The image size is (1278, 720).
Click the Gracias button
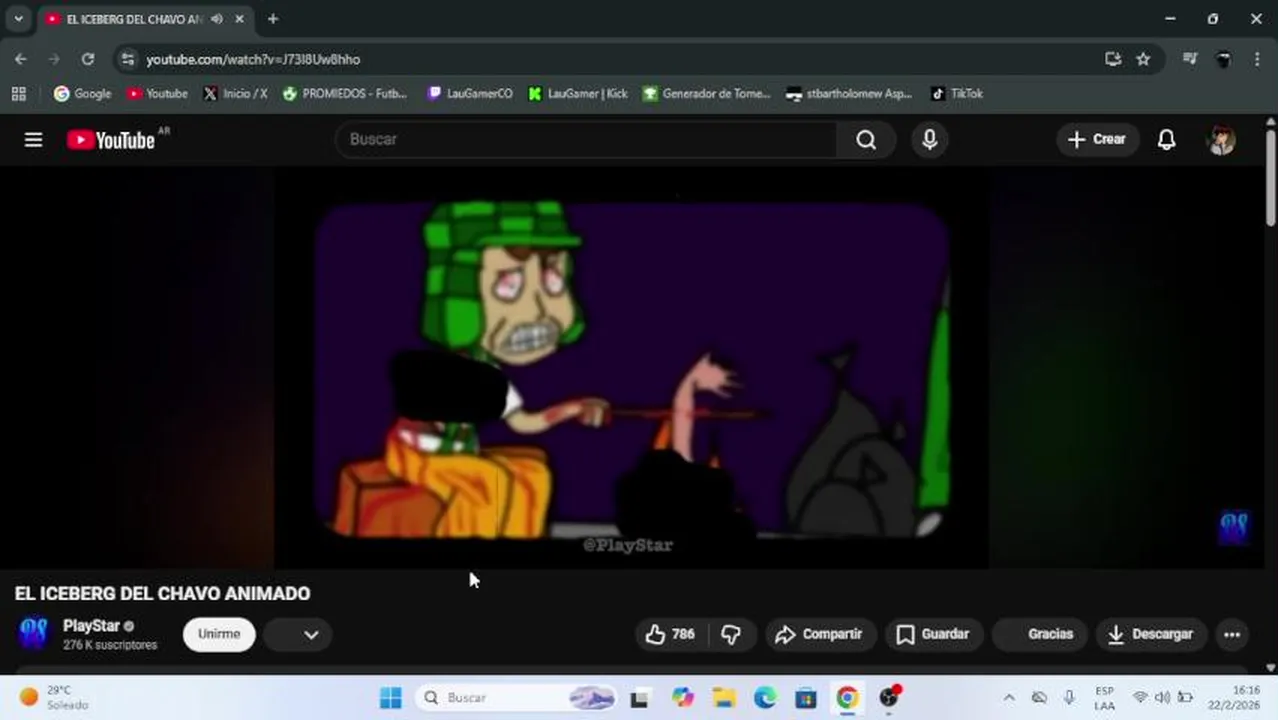(x=1040, y=634)
